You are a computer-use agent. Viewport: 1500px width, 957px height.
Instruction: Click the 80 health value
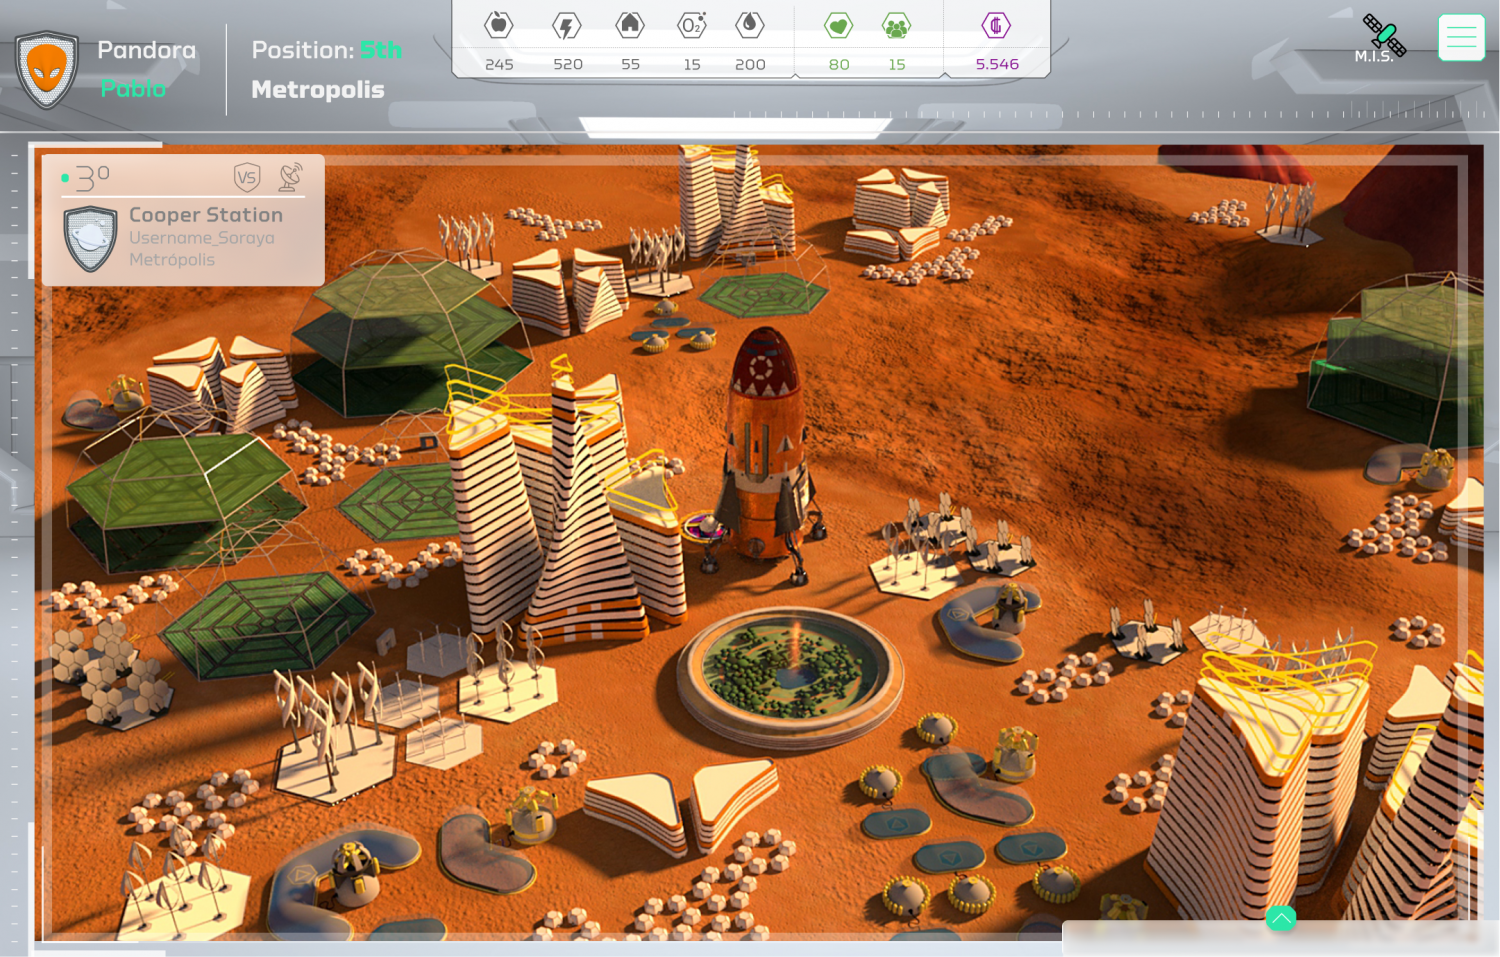pos(839,64)
